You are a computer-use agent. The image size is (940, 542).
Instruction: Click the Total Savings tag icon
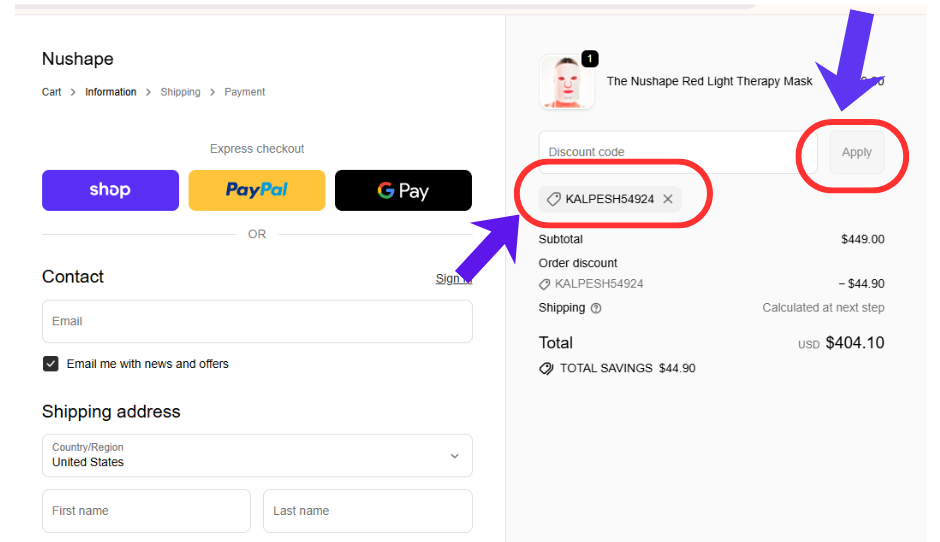point(546,368)
